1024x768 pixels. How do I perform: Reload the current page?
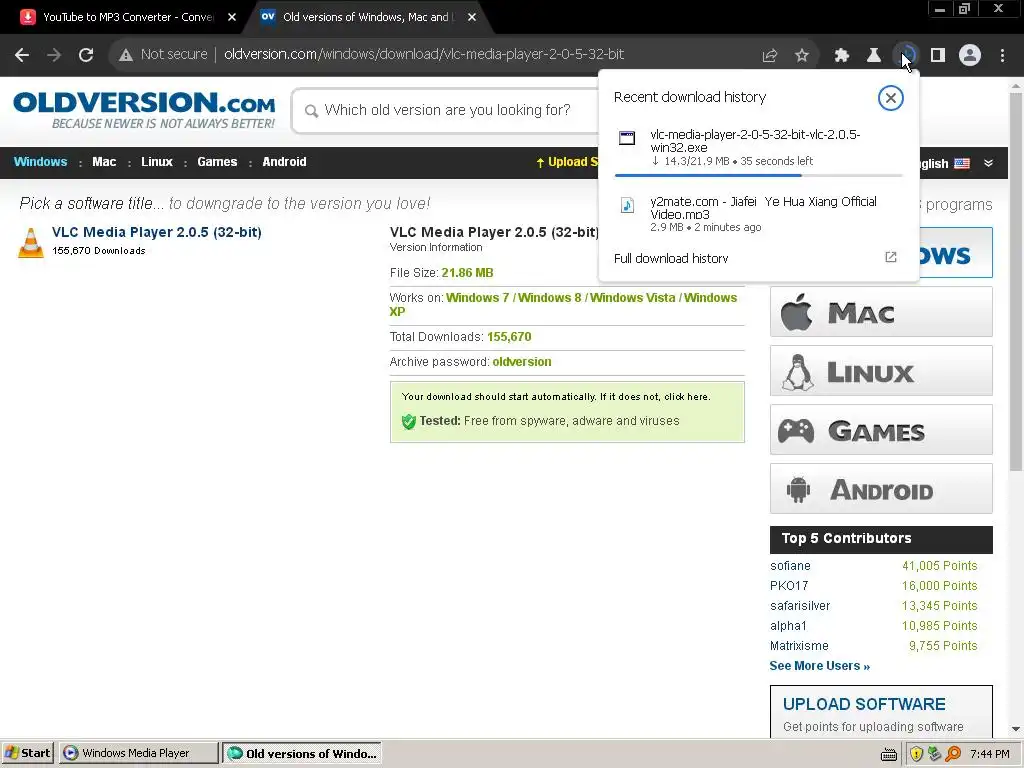coord(86,55)
